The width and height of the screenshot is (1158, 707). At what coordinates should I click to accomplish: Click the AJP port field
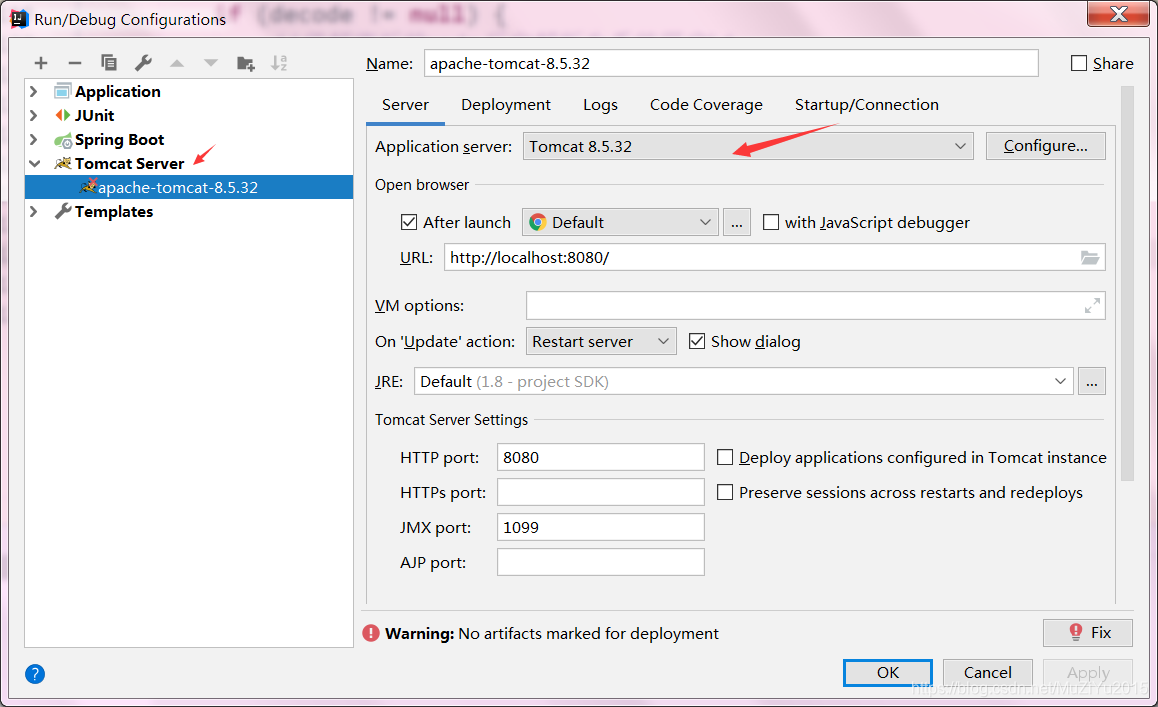point(600,562)
